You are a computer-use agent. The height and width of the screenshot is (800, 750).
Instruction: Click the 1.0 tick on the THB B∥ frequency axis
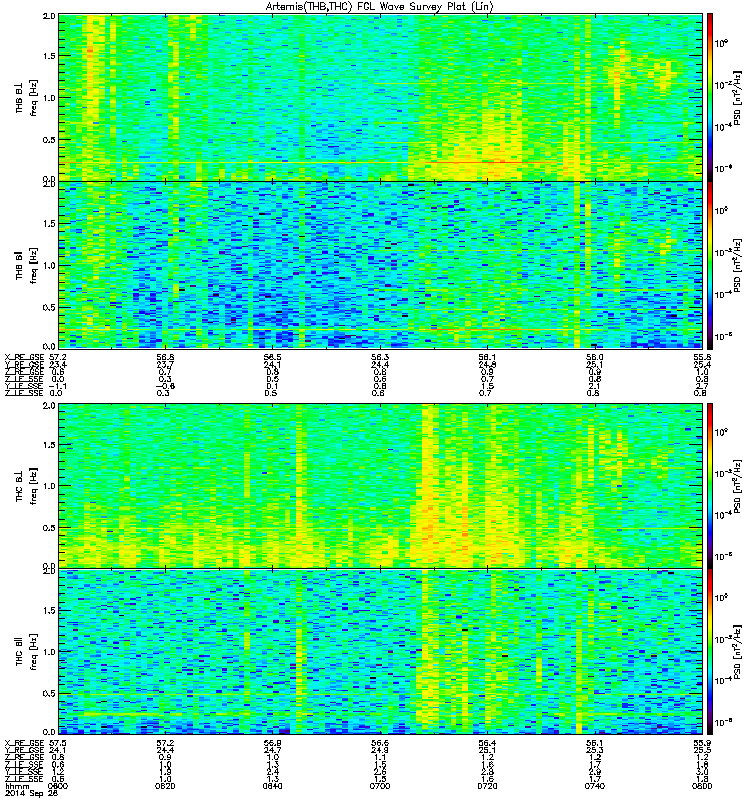[x=49, y=265]
